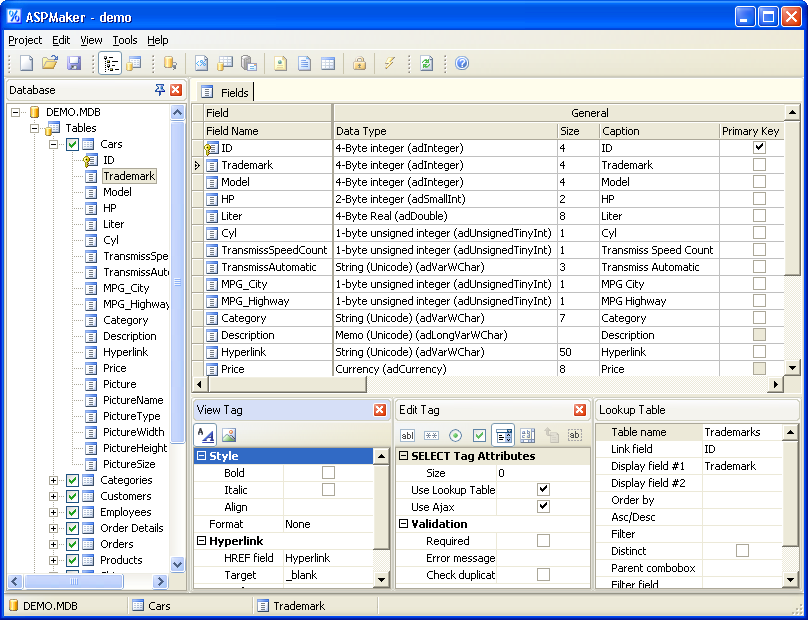808x620 pixels.
Task: Collapse the DEMO.MDB tree node
Action: point(15,112)
